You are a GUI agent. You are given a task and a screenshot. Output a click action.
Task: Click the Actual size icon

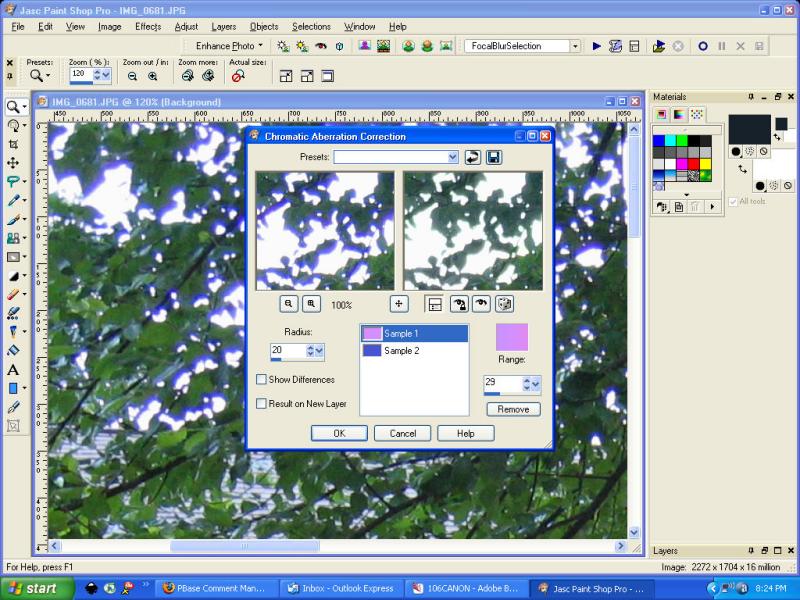238,77
